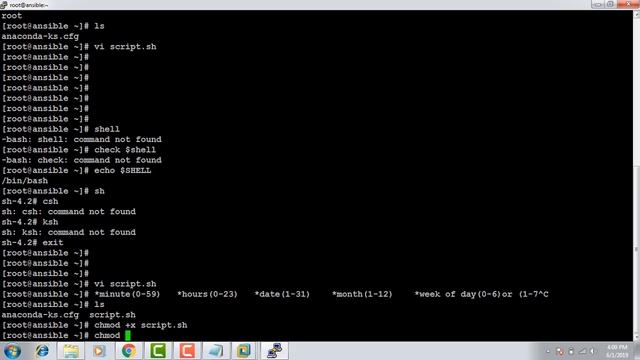Viewport: 640px width, 360px height.
Task: Launch Internet Explorer from the taskbar
Action: tap(42, 351)
